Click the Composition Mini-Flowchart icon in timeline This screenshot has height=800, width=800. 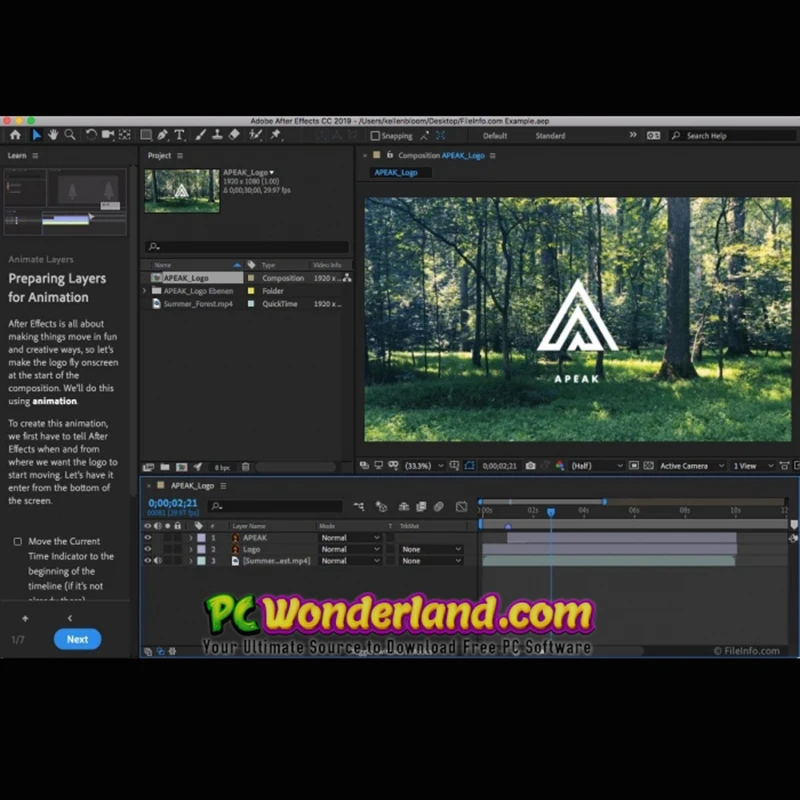(359, 507)
